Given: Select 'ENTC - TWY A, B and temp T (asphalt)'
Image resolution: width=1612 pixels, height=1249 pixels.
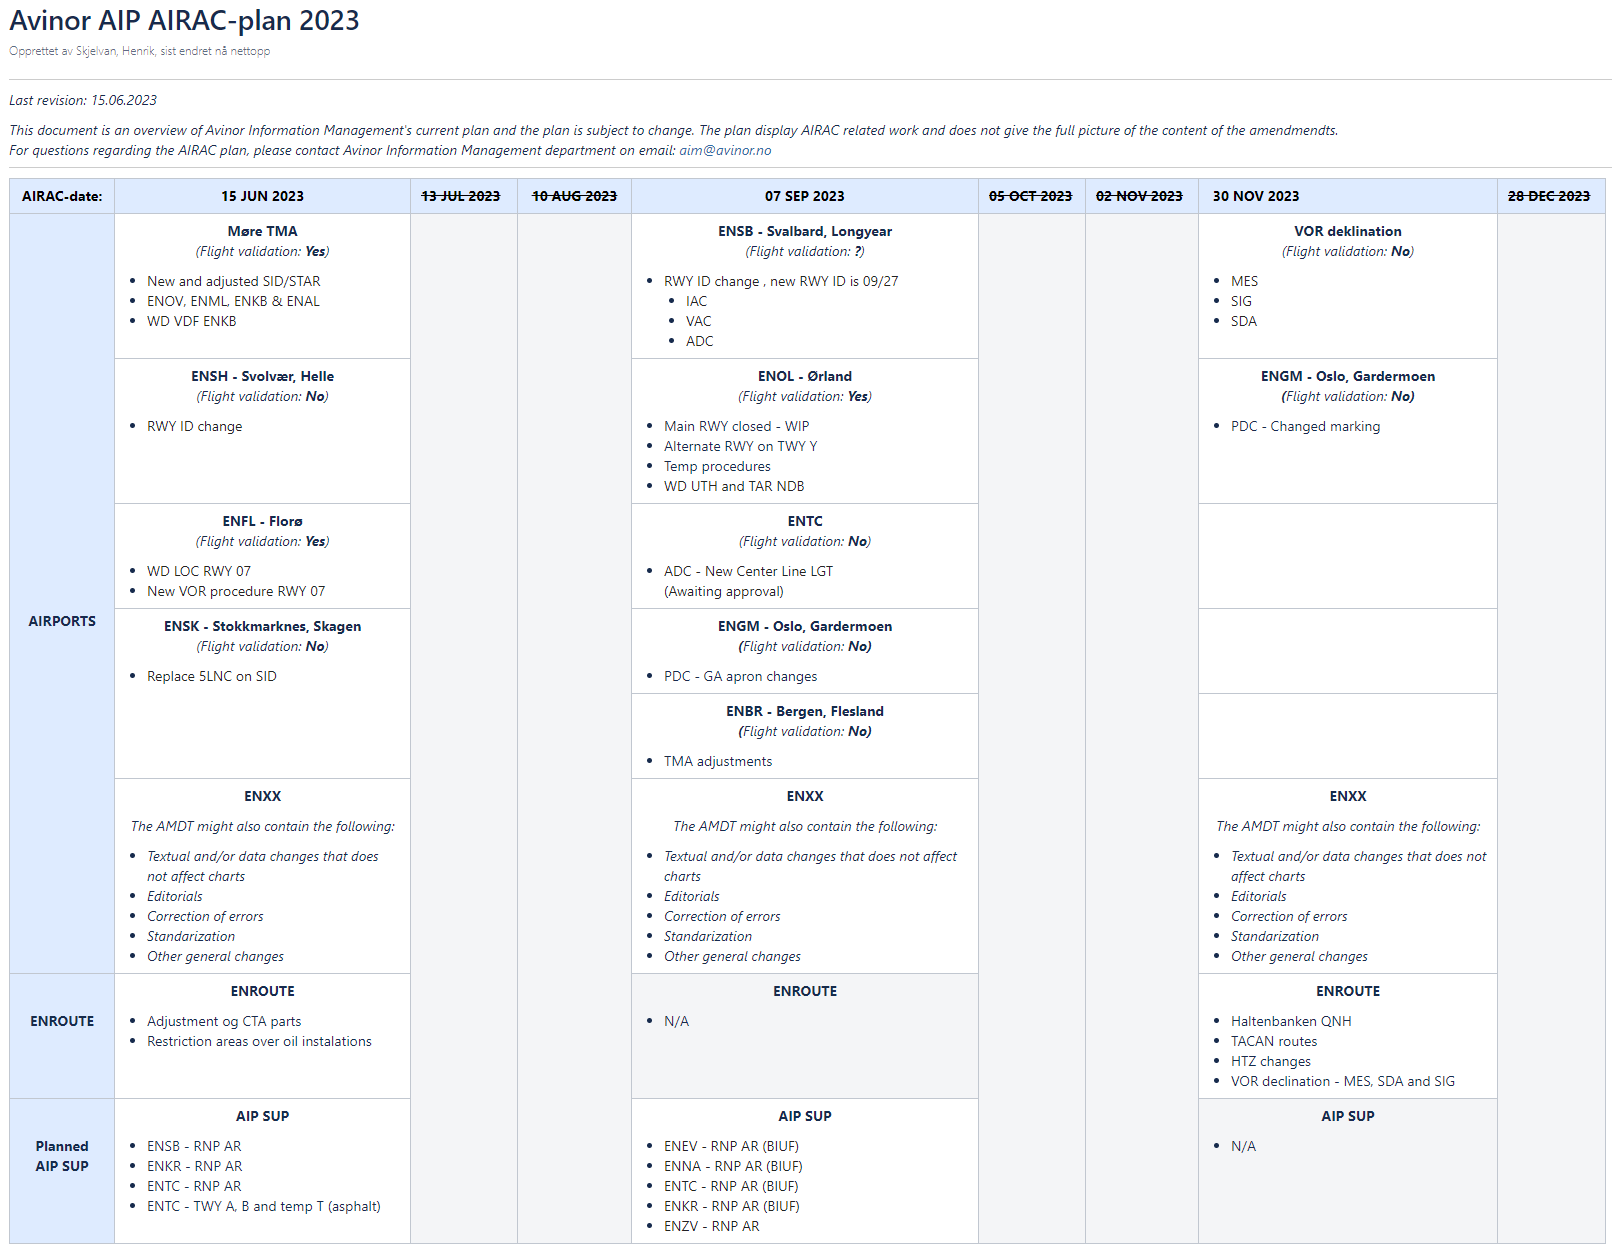Looking at the screenshot, I should tap(264, 1206).
